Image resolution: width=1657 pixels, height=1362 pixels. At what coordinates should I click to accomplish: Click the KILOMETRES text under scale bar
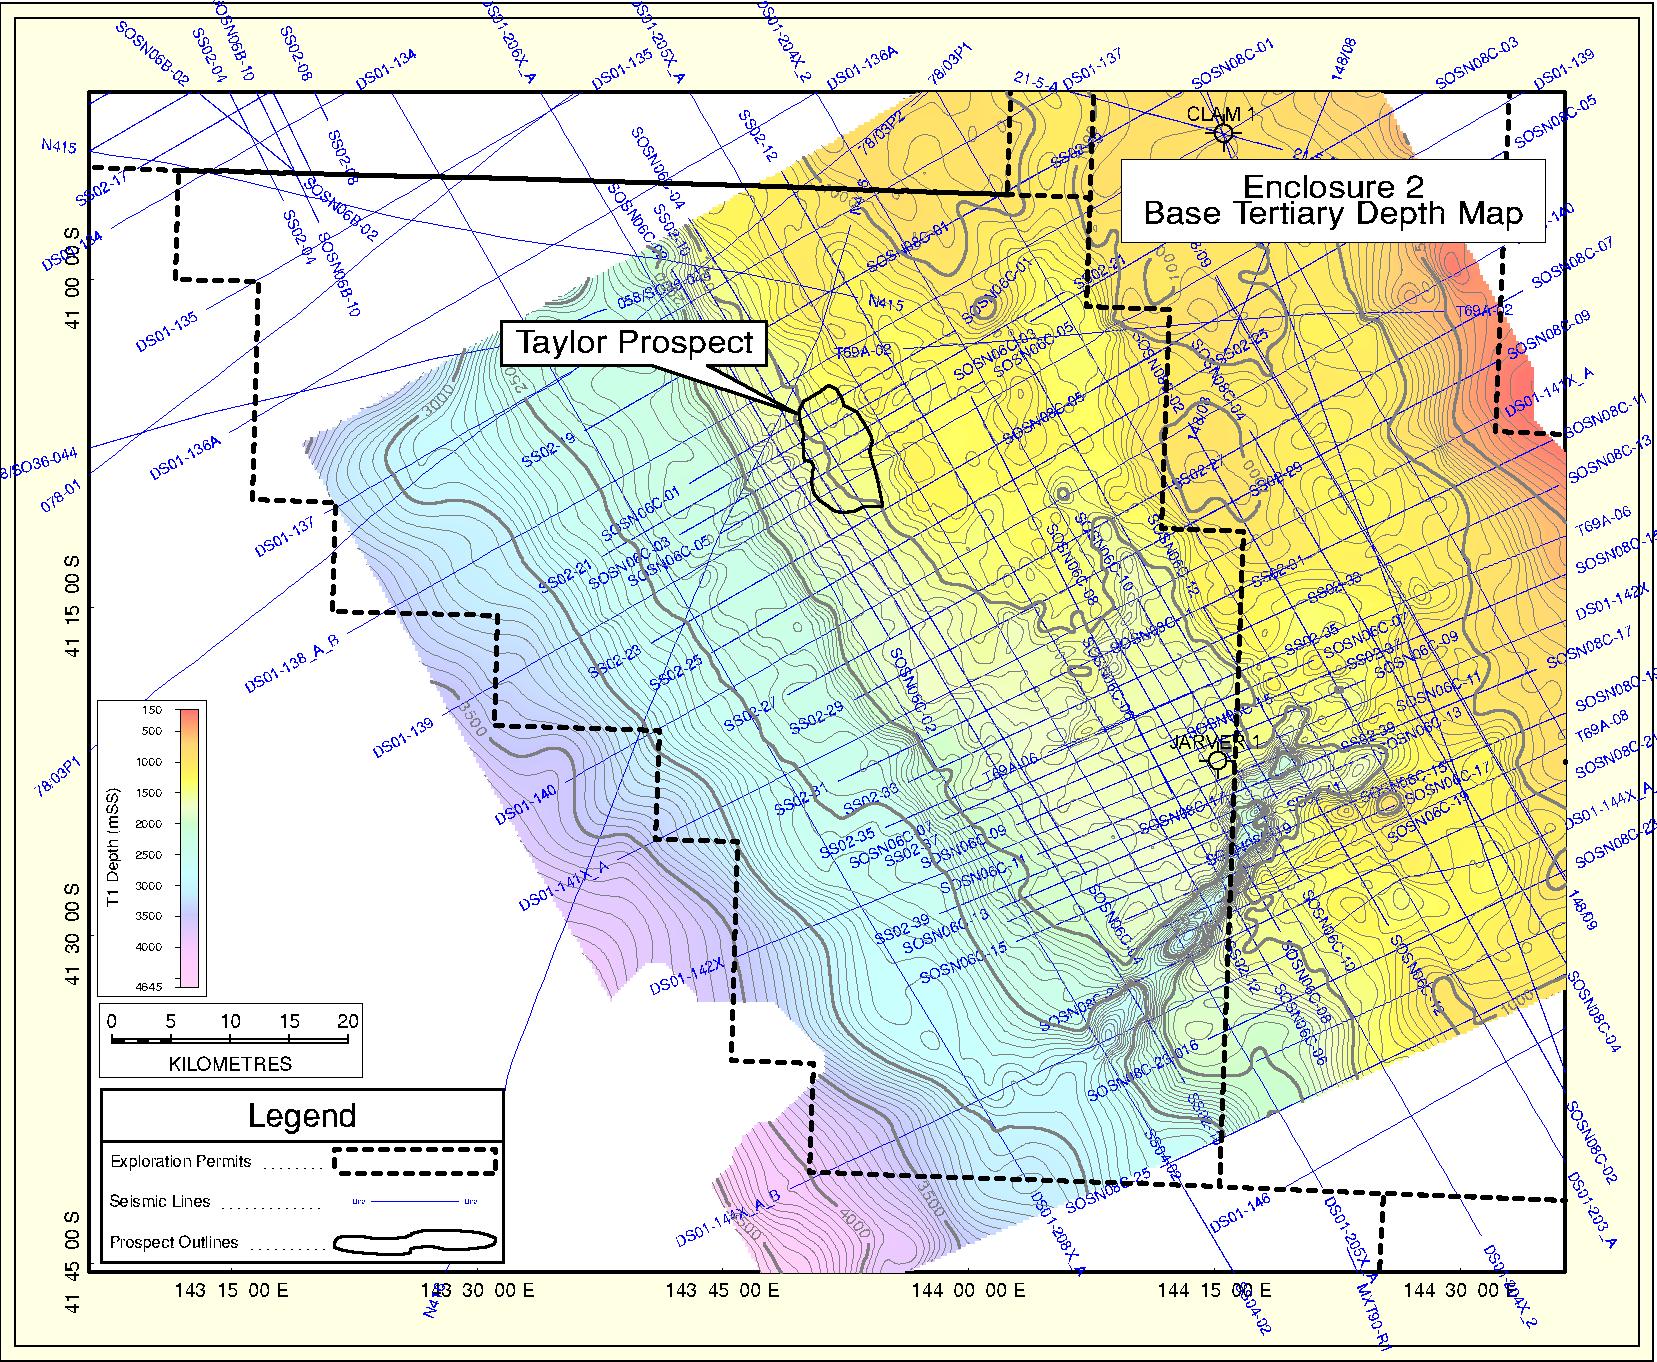230,1064
